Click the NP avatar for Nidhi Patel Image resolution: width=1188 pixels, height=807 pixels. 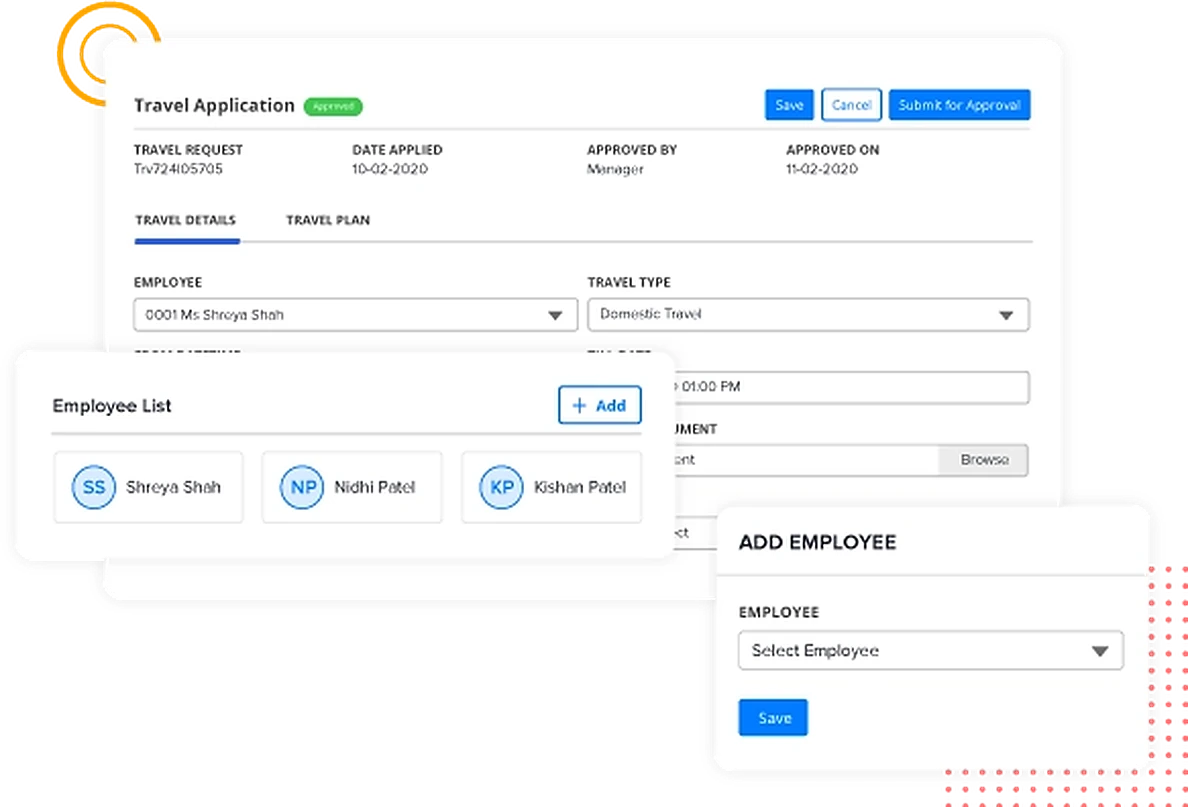click(x=302, y=487)
